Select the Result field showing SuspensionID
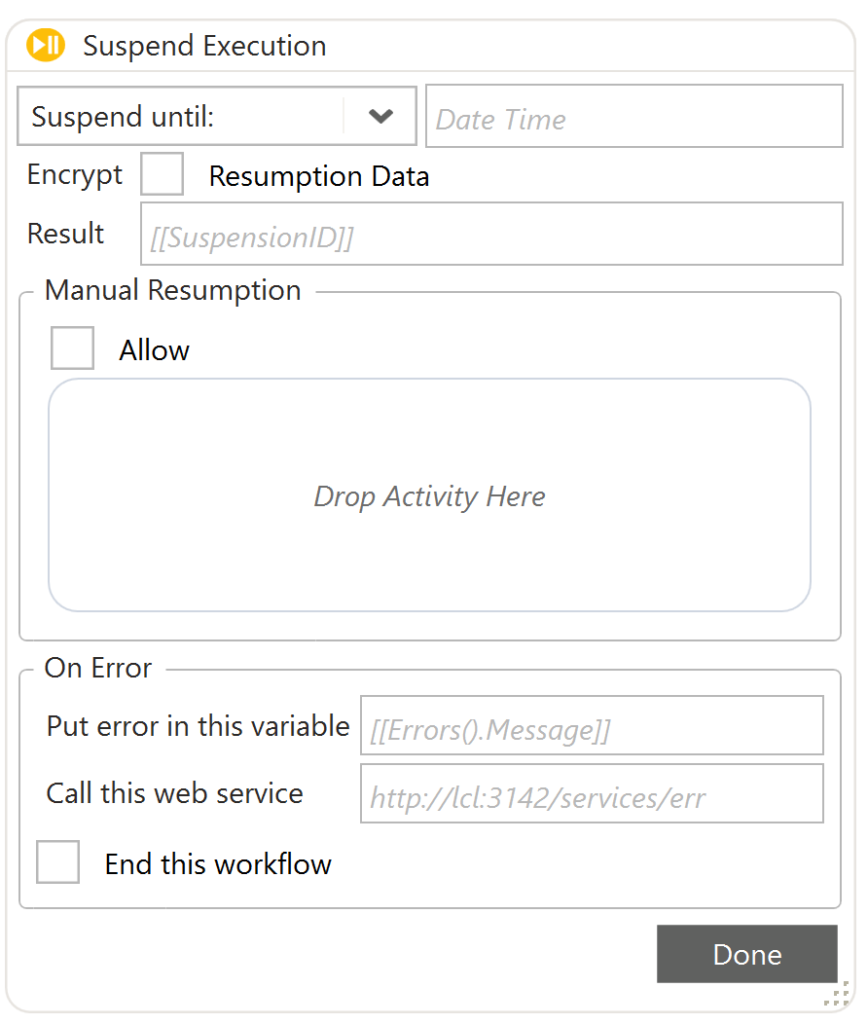 click(x=491, y=234)
